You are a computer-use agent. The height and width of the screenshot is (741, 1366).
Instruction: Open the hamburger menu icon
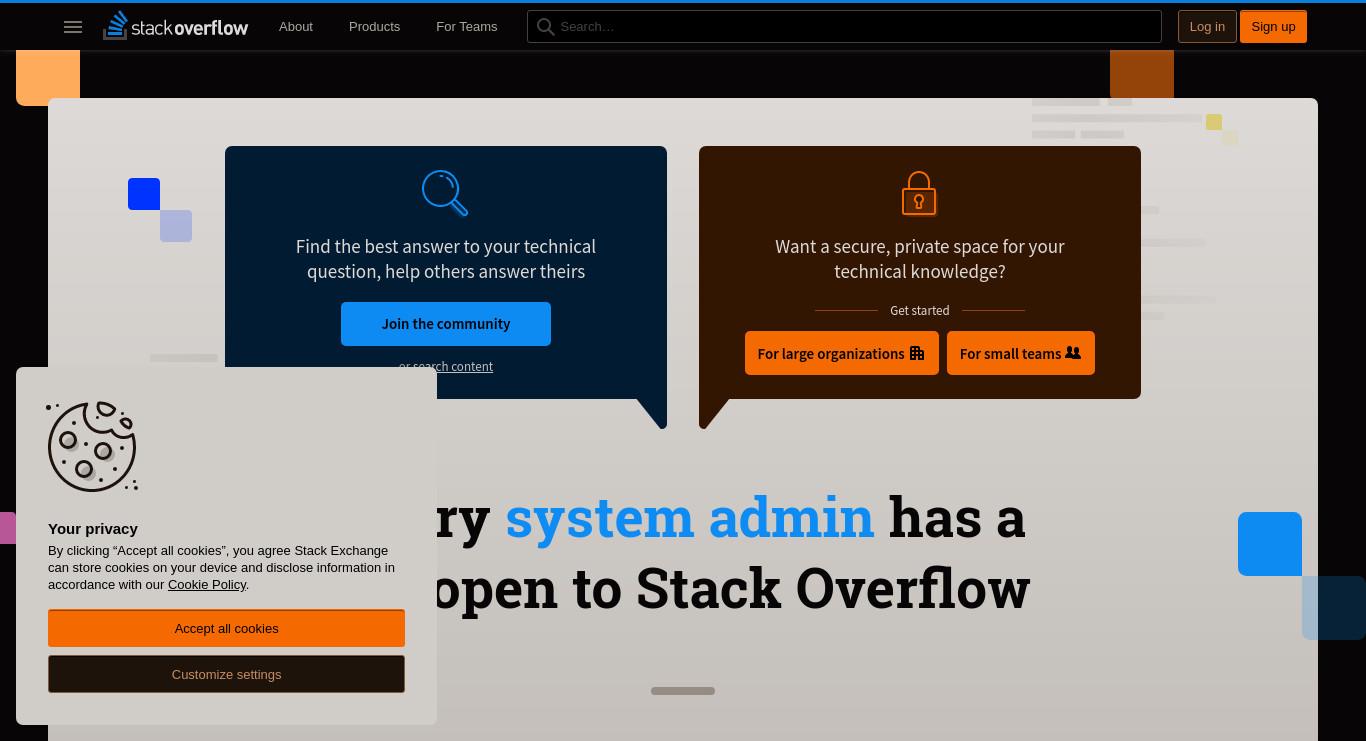pos(73,27)
